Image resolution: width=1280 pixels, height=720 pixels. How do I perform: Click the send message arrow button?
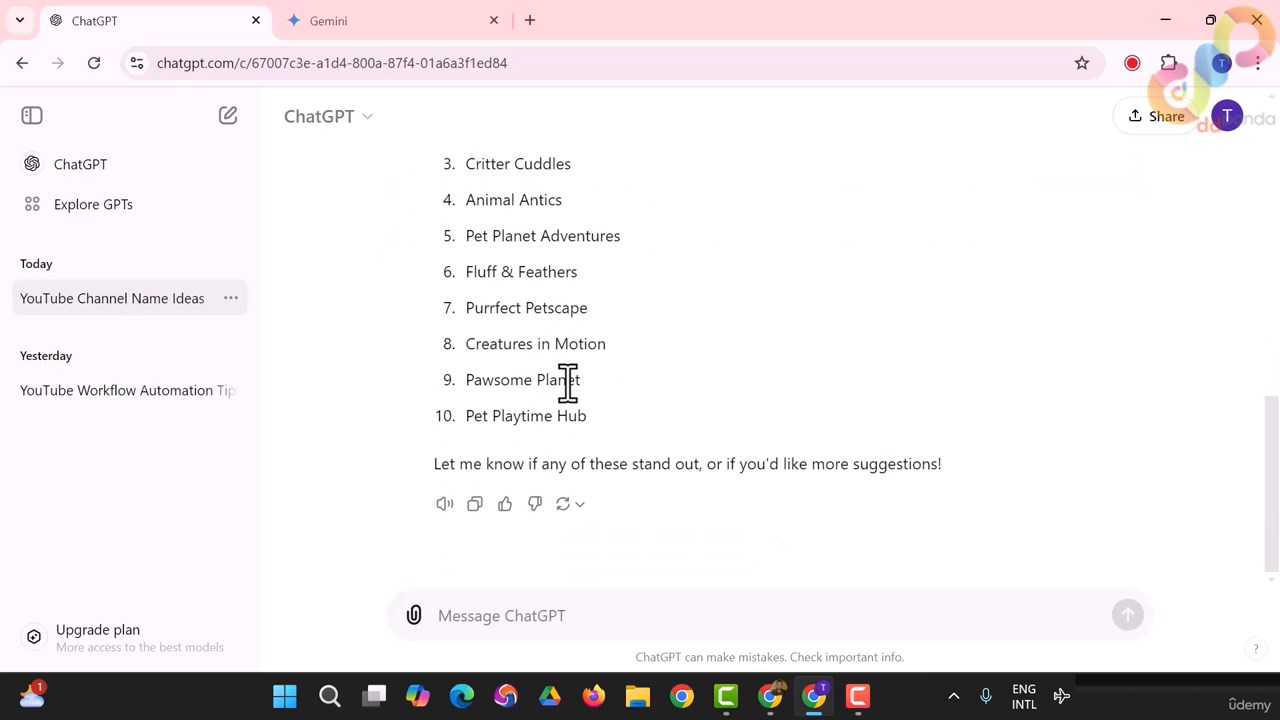click(x=1128, y=615)
